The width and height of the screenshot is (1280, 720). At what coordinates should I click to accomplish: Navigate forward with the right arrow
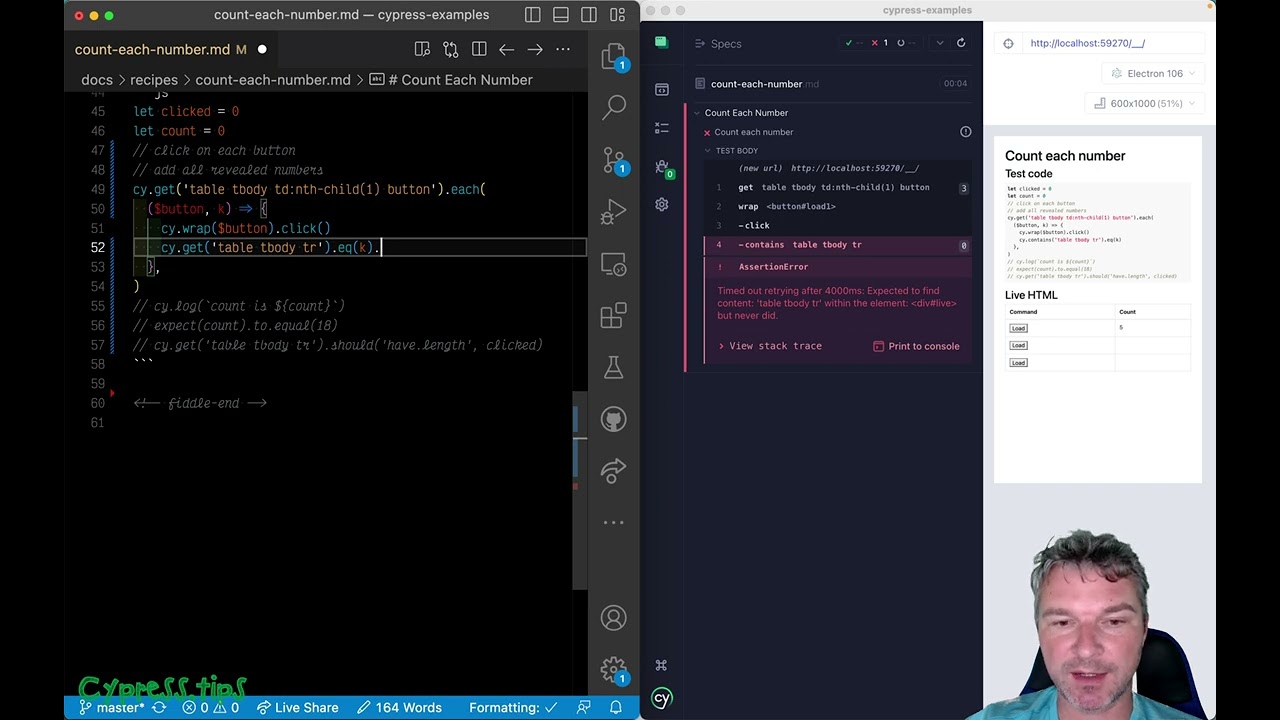pyautogui.click(x=535, y=49)
